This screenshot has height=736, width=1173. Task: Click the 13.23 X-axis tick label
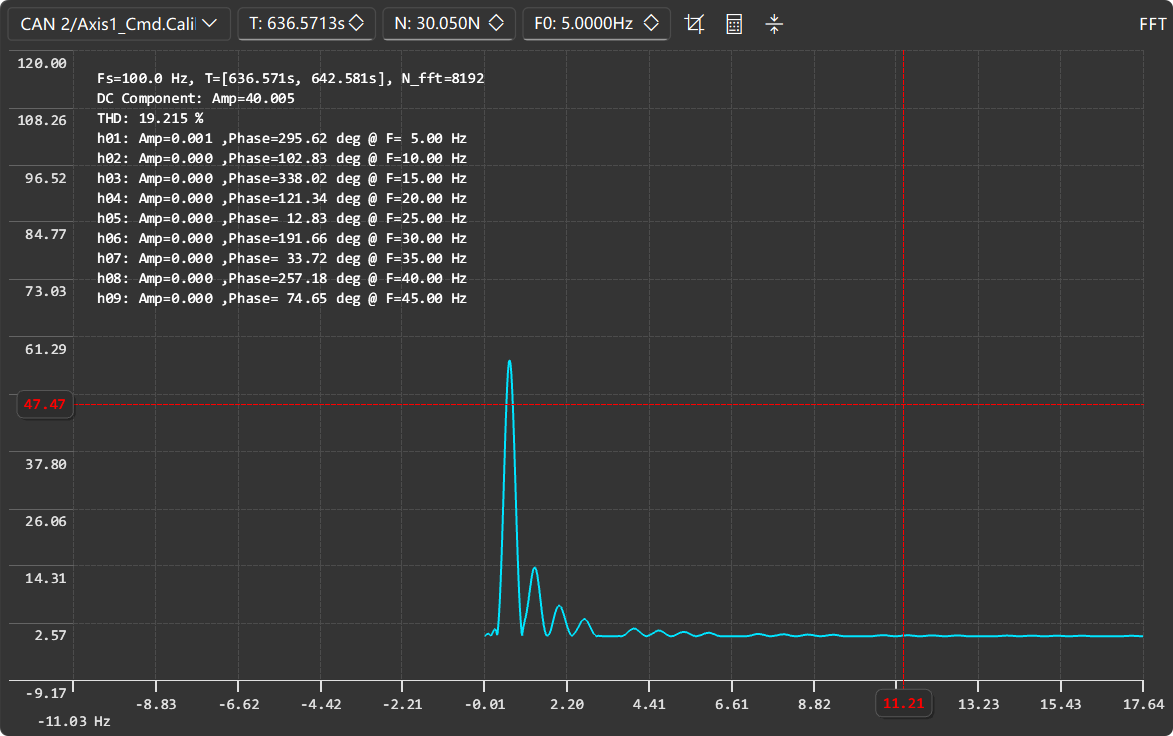(x=978, y=705)
